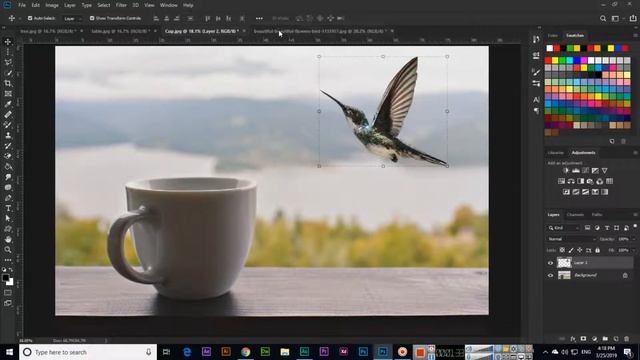Click the Share image icon
This screenshot has width=640, height=360.
pyautogui.click(x=633, y=18)
